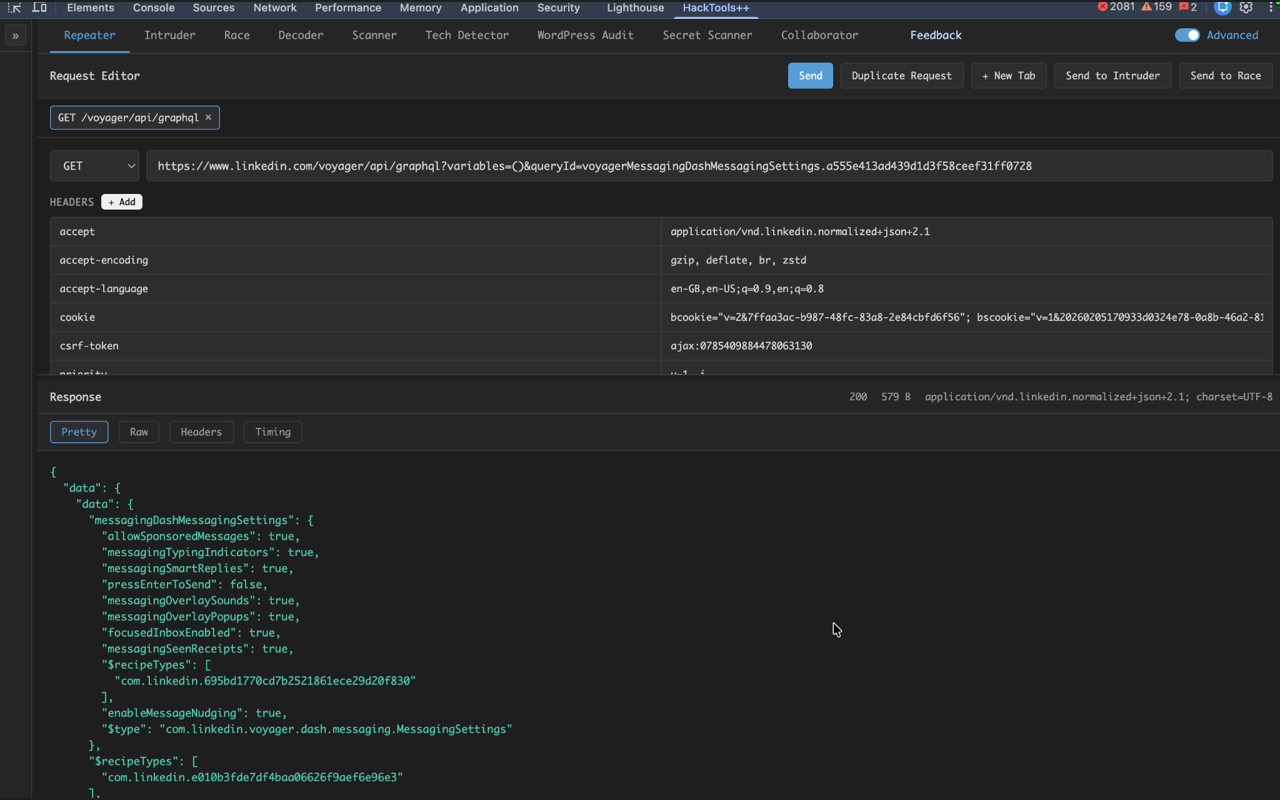Viewport: 1280px width, 800px height.
Task: Click the Feedback link
Action: (x=936, y=35)
